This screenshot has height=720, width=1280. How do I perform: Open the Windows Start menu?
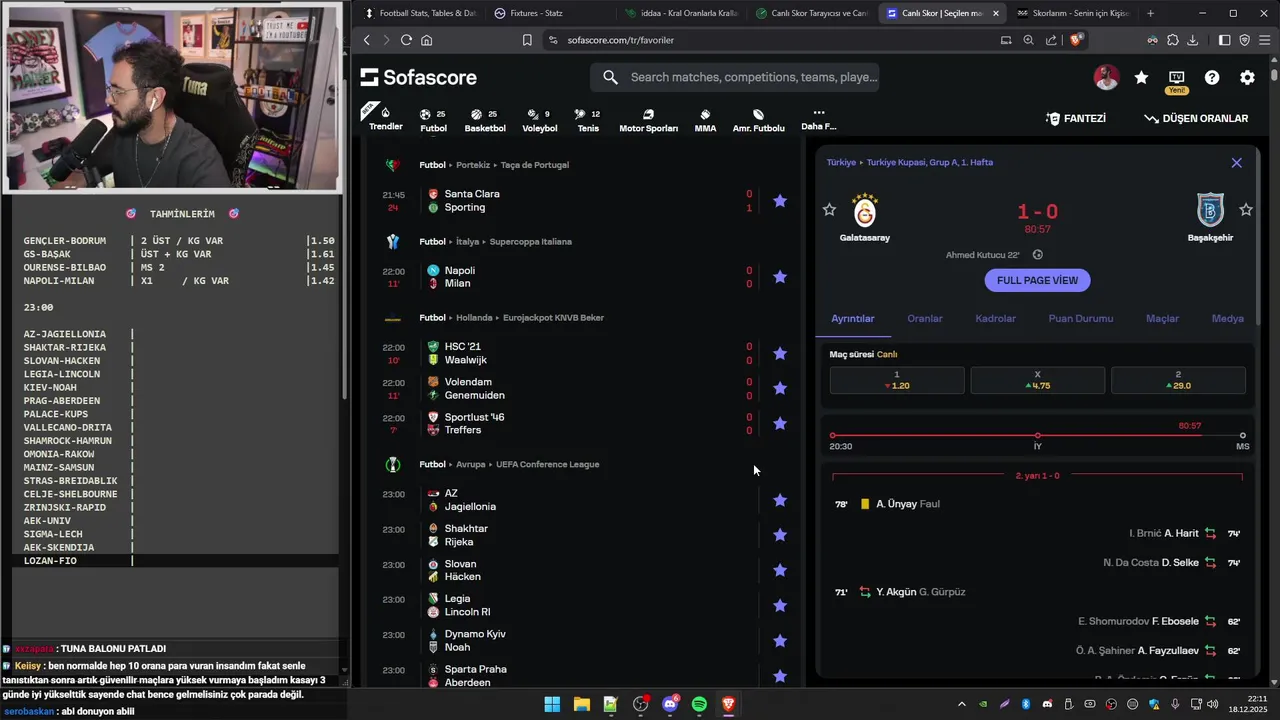pos(552,705)
